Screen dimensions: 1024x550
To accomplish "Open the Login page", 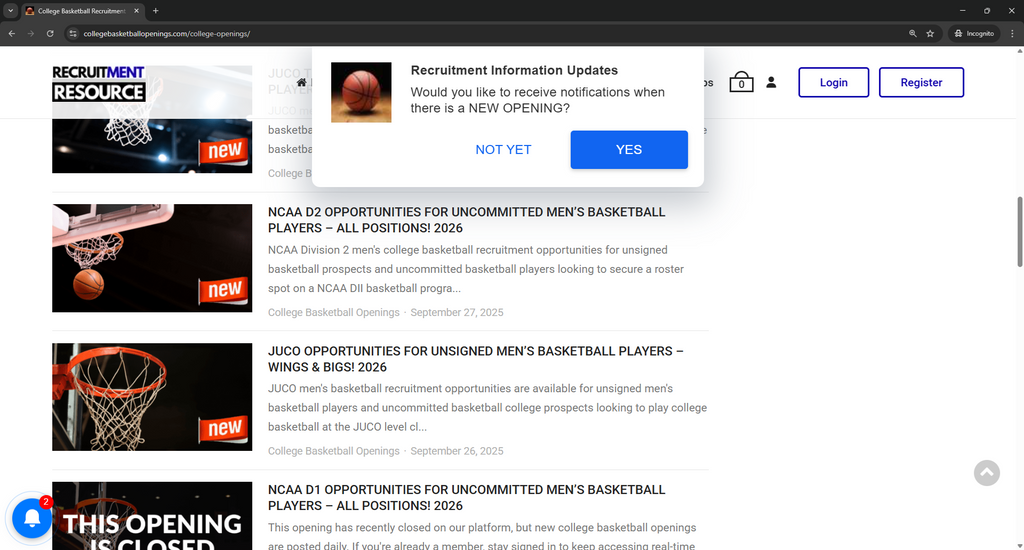I will point(833,82).
